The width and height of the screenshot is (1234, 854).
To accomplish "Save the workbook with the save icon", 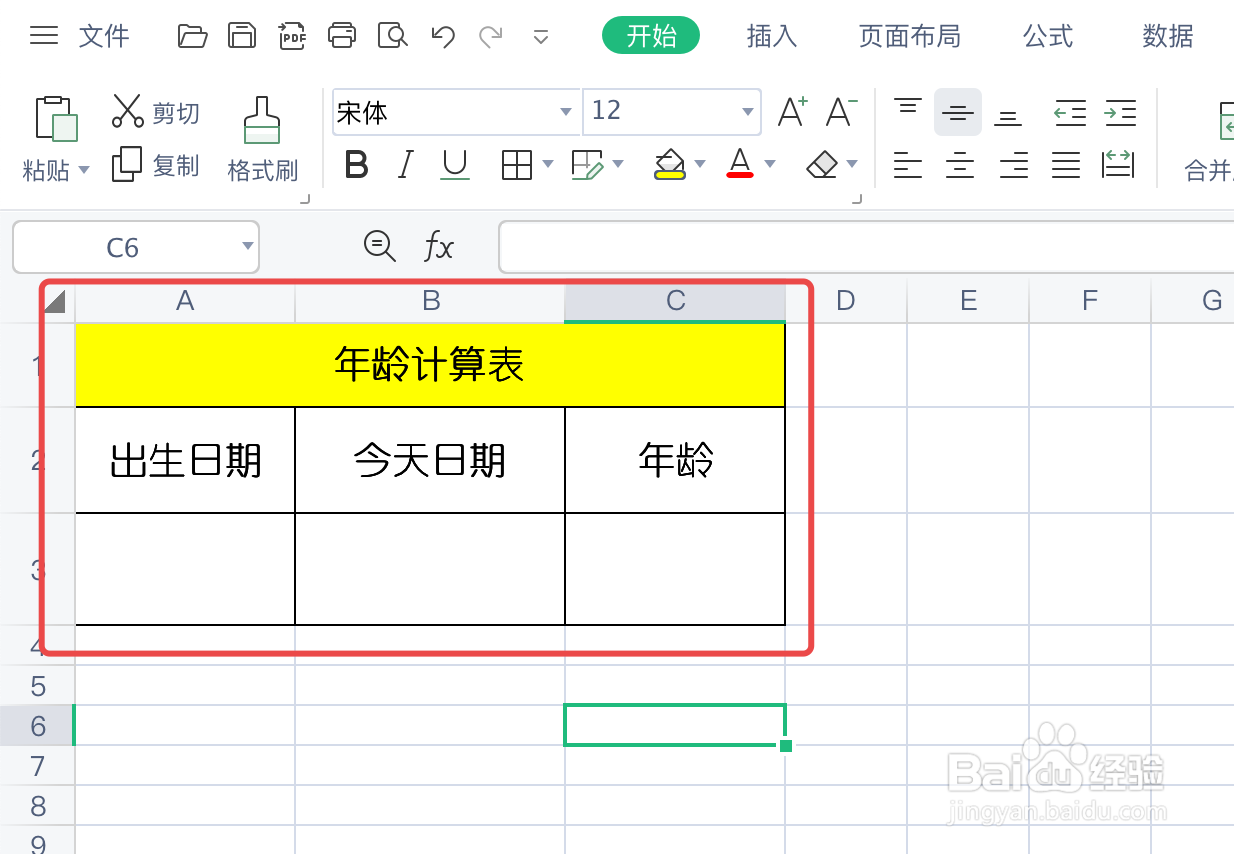I will (x=242, y=35).
